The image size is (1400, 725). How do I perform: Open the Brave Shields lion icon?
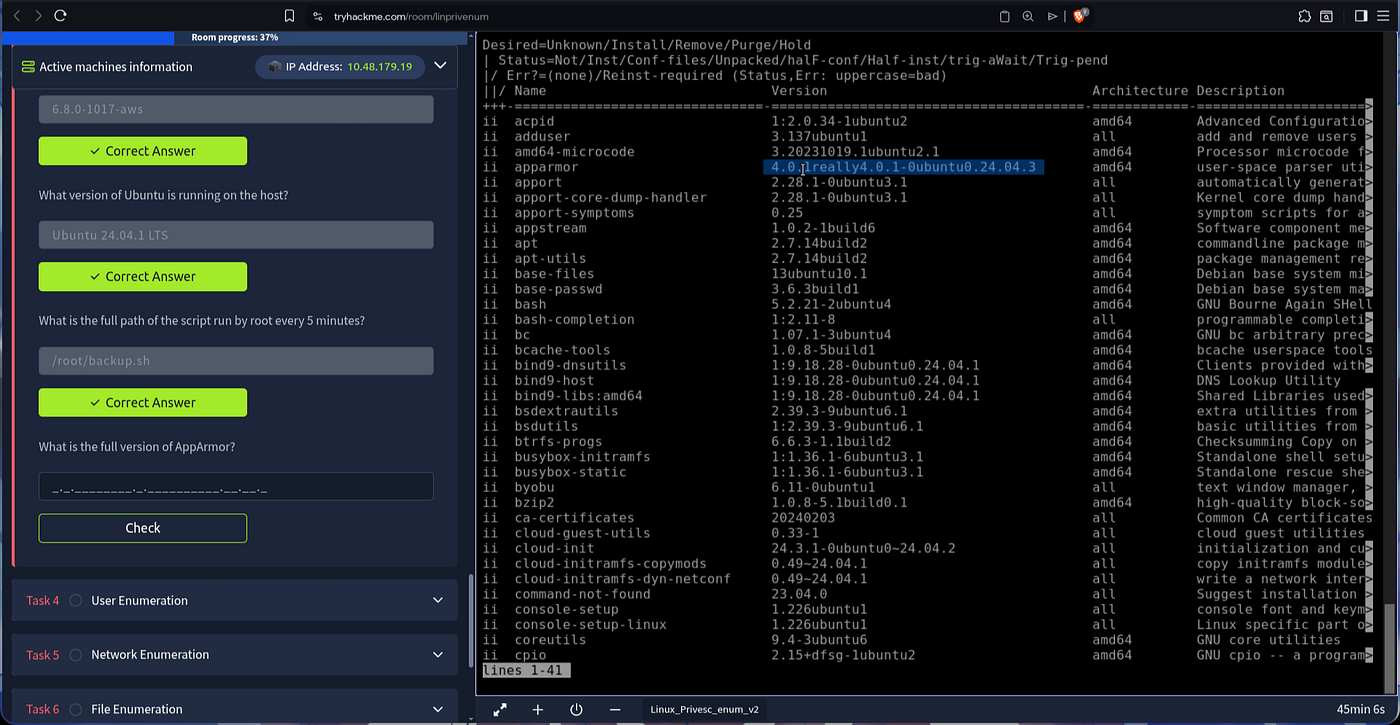[x=1080, y=16]
